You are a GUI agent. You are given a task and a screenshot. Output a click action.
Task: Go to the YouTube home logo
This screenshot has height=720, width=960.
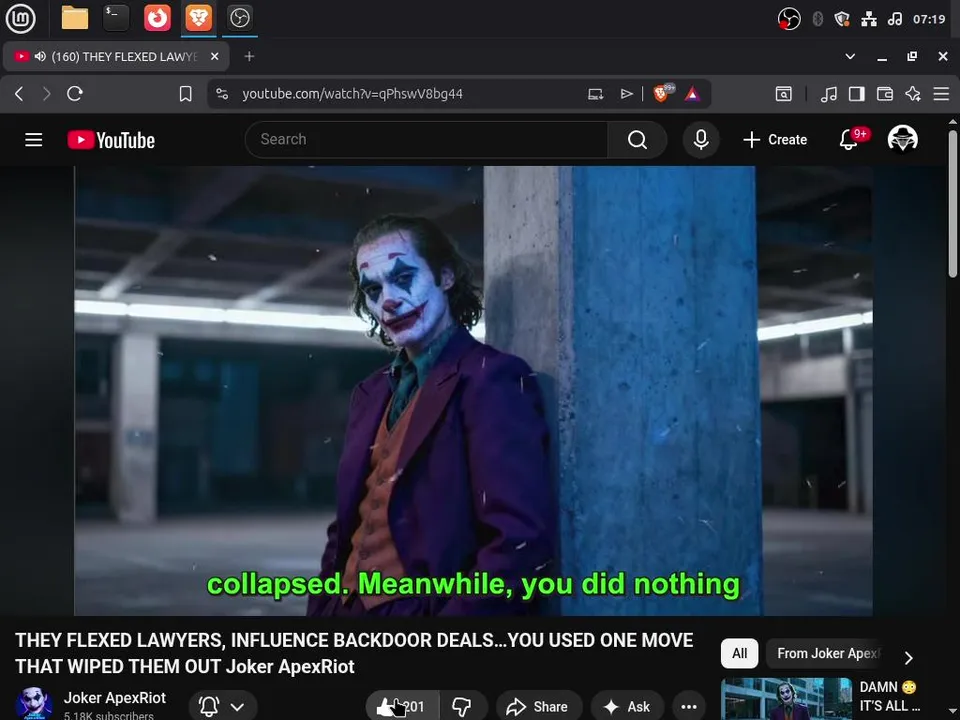pyautogui.click(x=111, y=140)
